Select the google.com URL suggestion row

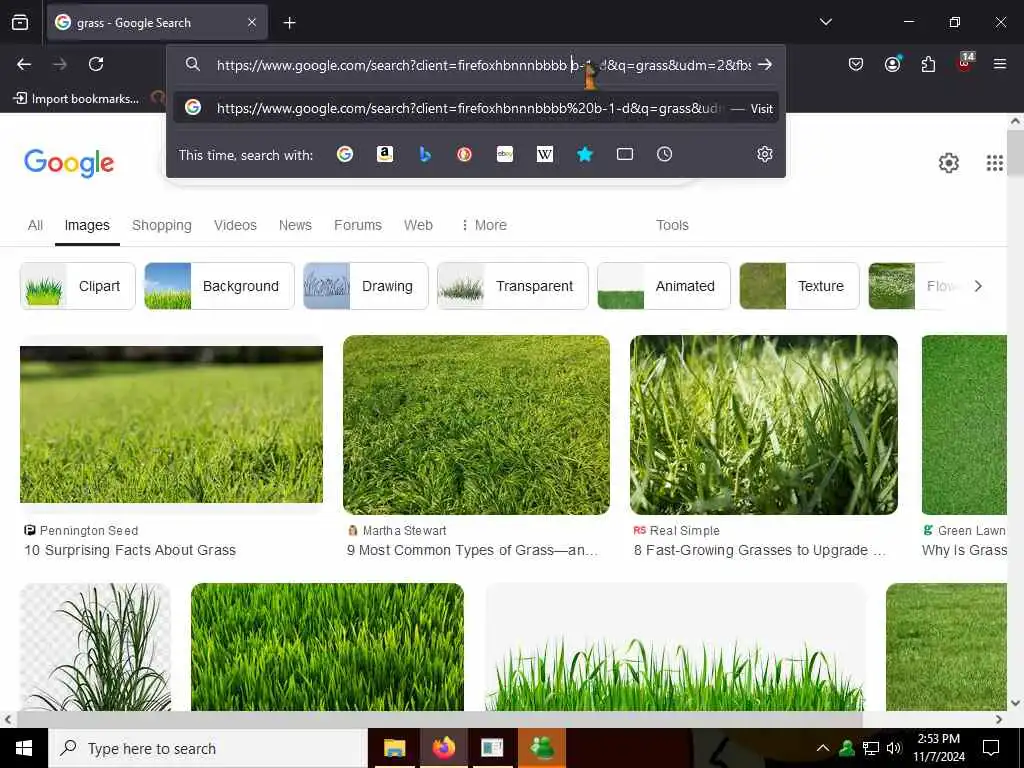click(475, 108)
